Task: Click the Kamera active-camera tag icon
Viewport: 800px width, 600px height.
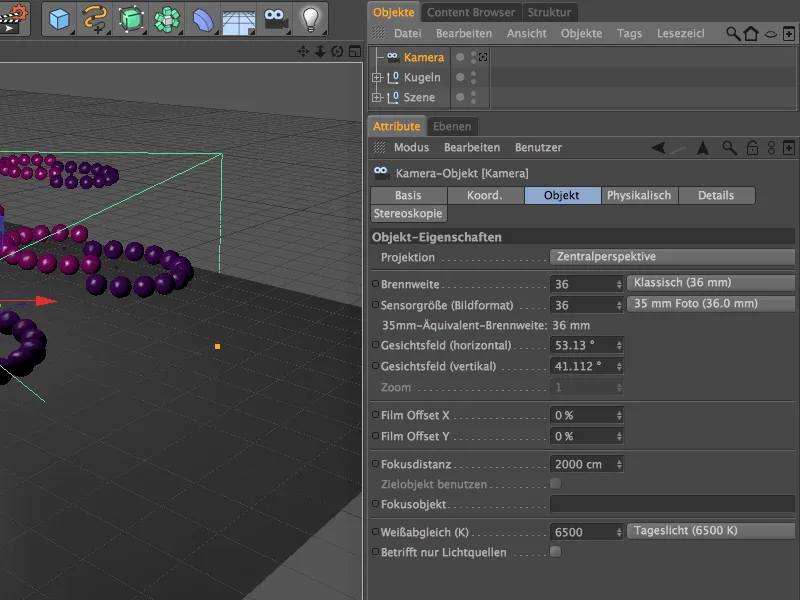Action: coord(483,57)
